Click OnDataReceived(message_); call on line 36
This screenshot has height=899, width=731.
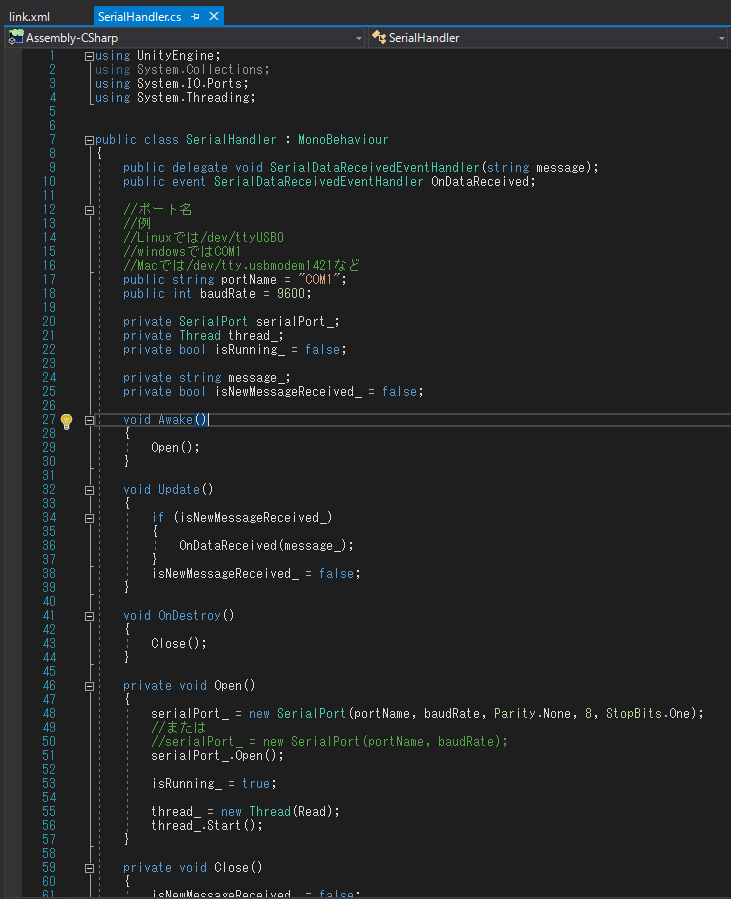coord(267,545)
